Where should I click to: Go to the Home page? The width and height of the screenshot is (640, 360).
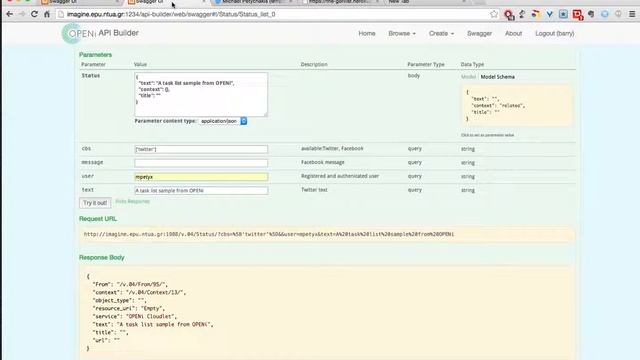tap(367, 33)
